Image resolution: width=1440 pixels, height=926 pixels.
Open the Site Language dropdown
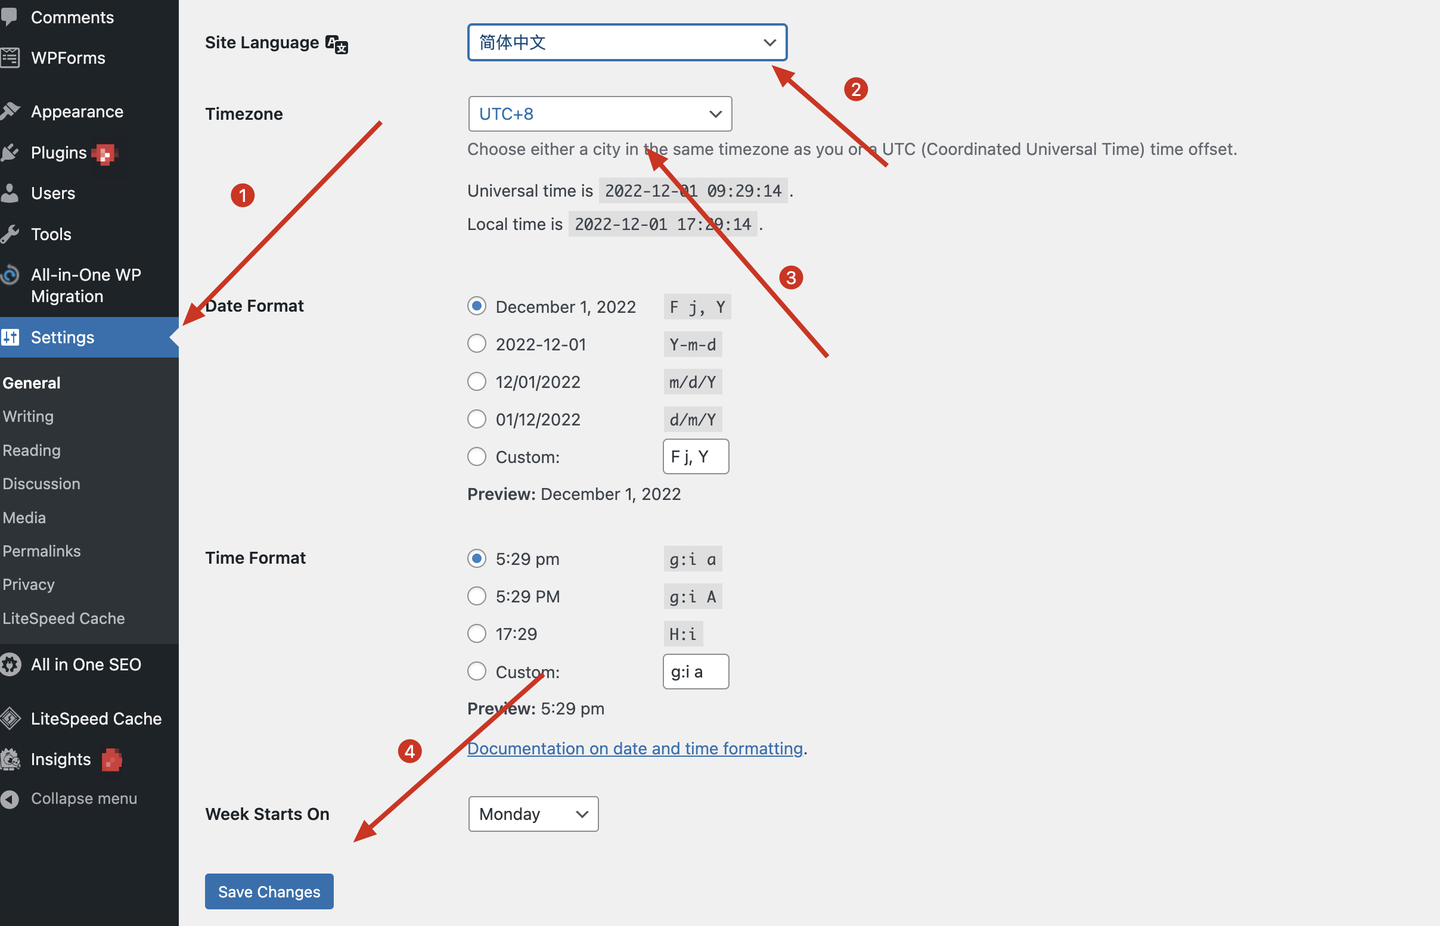tap(627, 42)
